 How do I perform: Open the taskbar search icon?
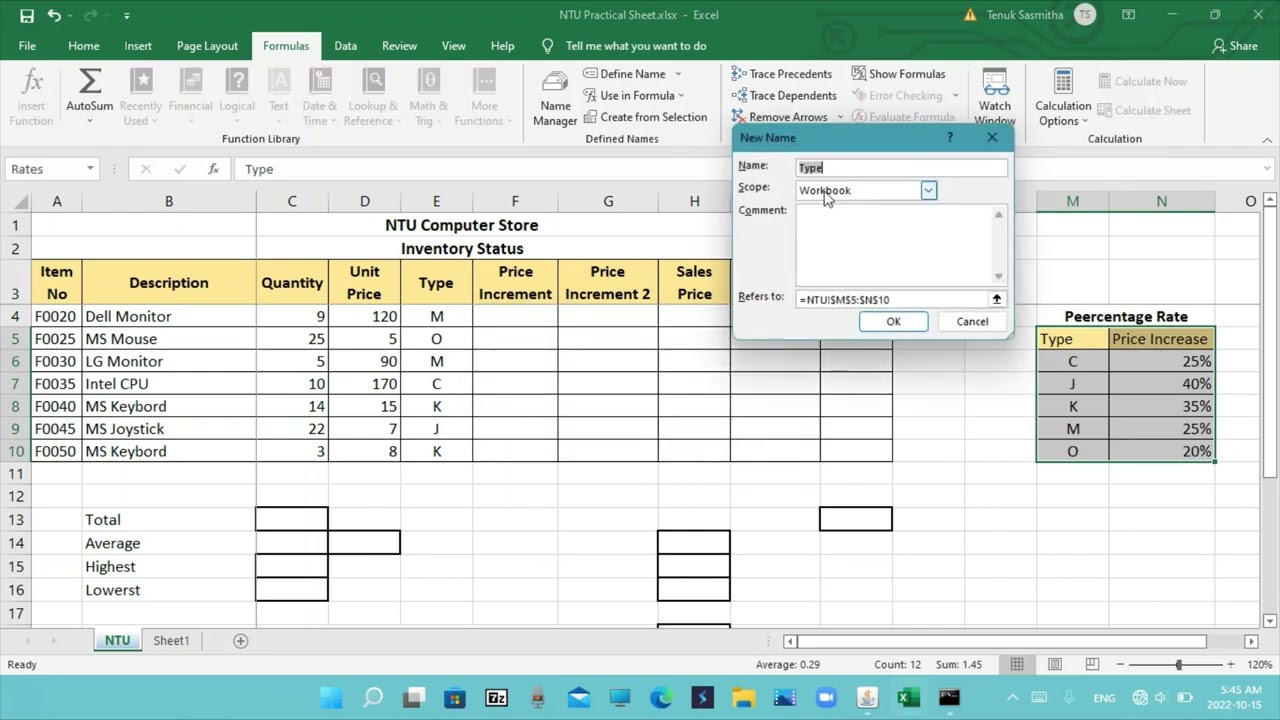click(372, 698)
